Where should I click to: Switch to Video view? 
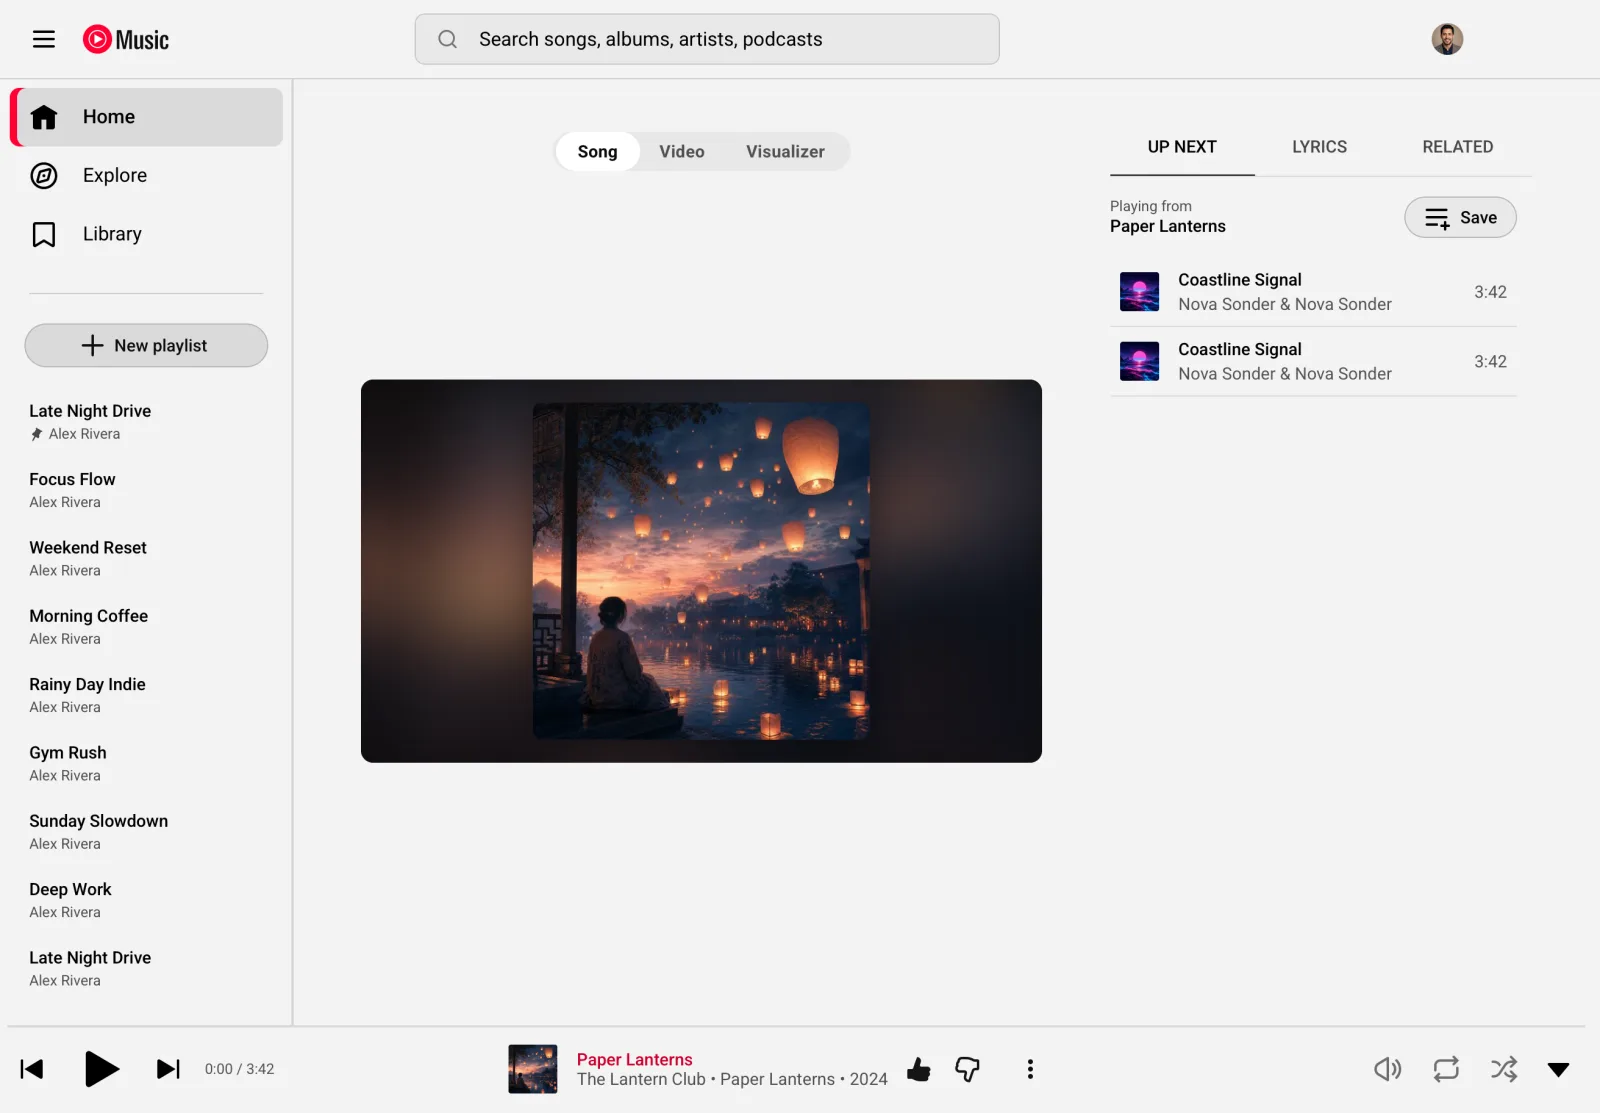[682, 152]
